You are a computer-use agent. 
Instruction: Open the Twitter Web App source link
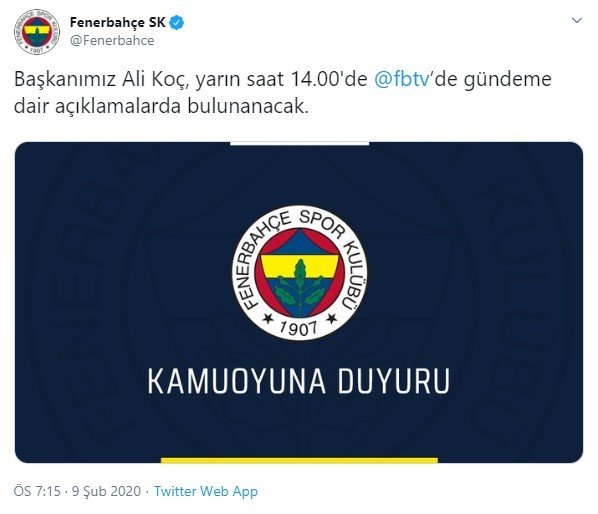pyautogui.click(x=206, y=491)
